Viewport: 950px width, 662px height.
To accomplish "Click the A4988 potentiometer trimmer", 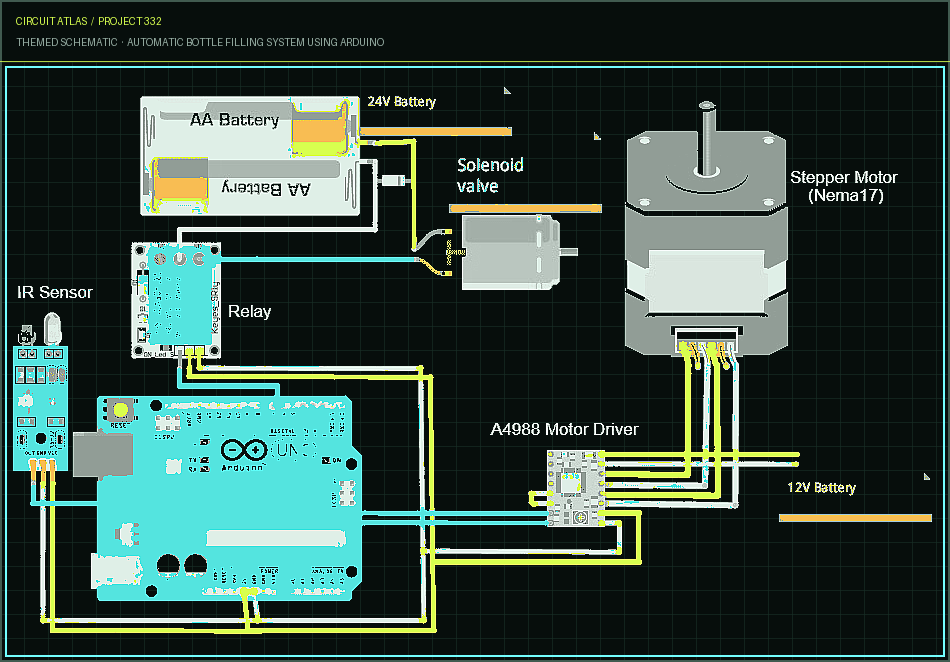I will point(580,516).
